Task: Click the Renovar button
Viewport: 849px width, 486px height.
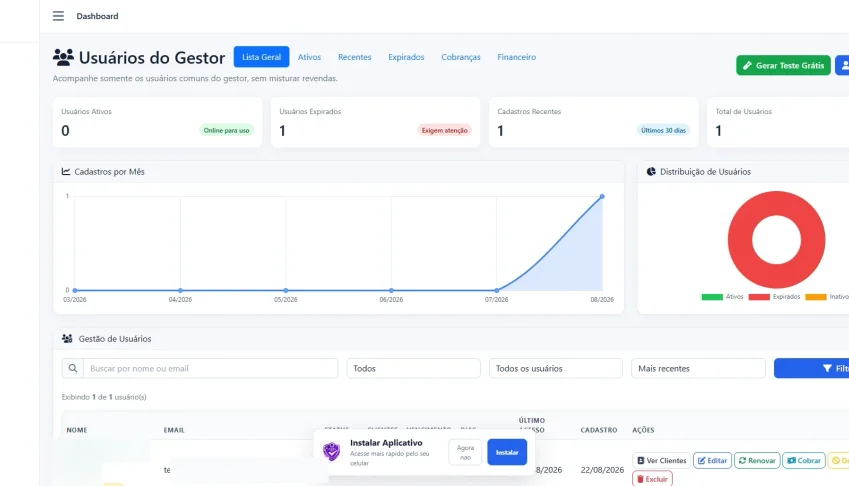Action: [x=757, y=461]
